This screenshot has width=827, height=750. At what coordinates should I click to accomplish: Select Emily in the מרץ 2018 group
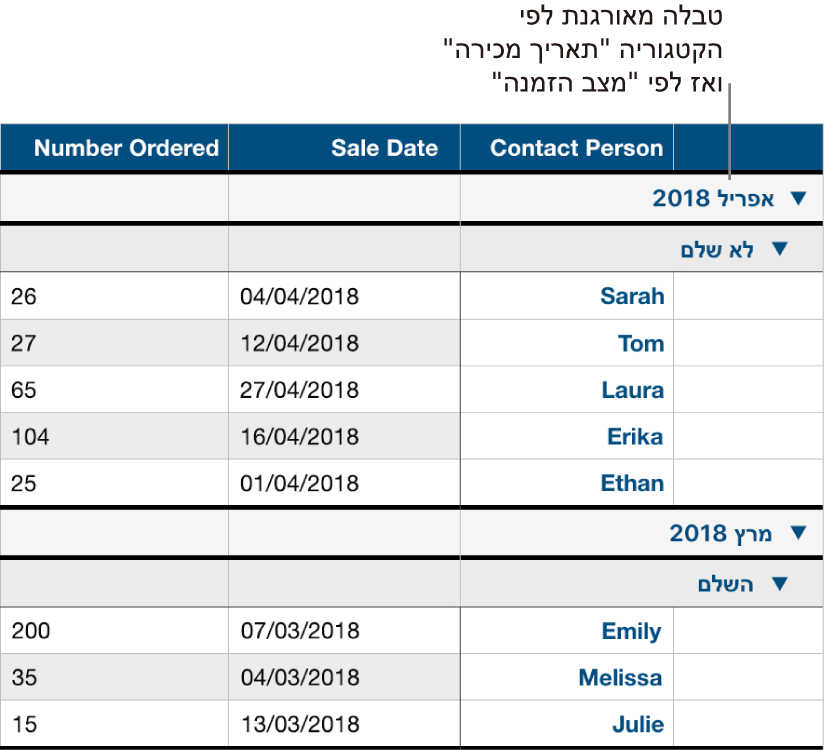631,631
